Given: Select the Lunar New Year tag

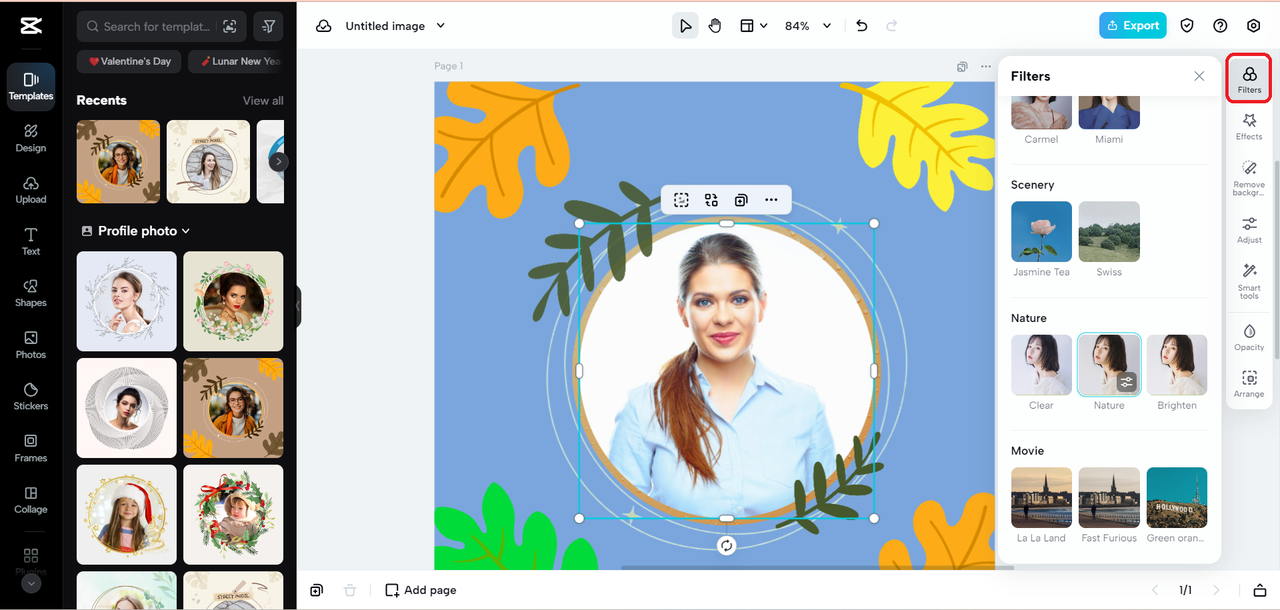Looking at the screenshot, I should pyautogui.click(x=236, y=61).
